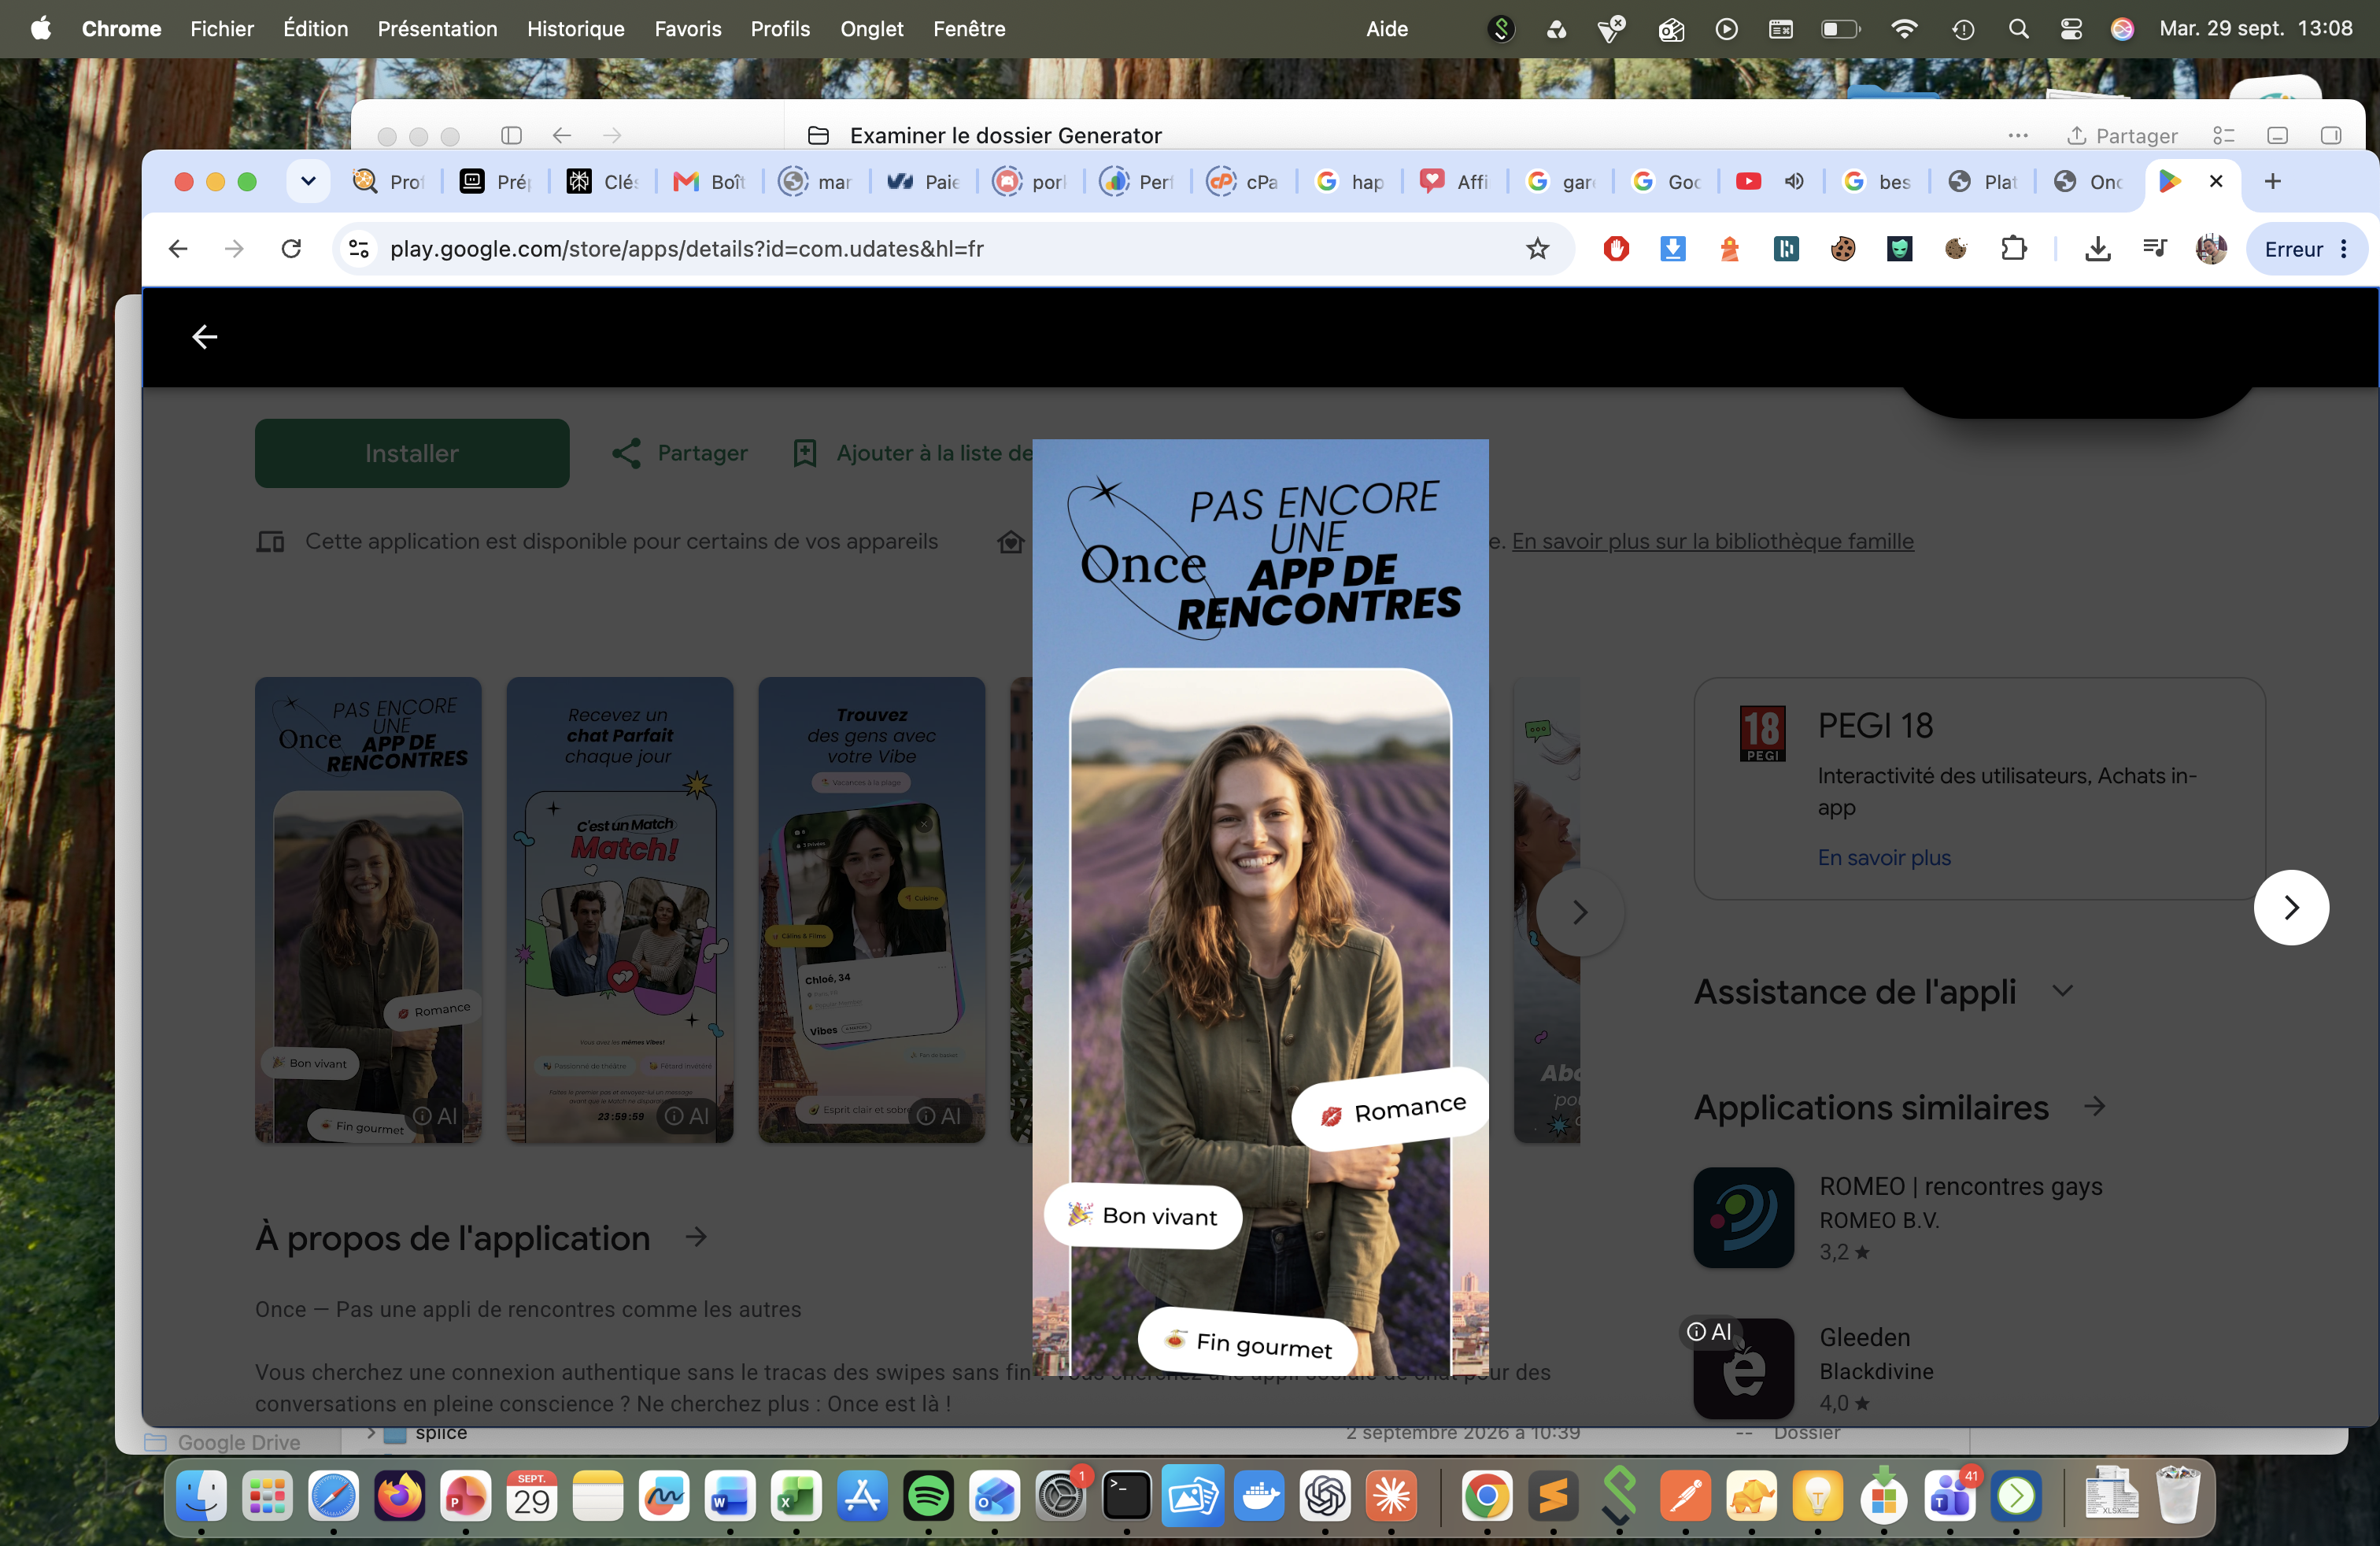2380x1546 pixels.
Task: Open Applications similaires arrow
Action: pyautogui.click(x=2094, y=1106)
